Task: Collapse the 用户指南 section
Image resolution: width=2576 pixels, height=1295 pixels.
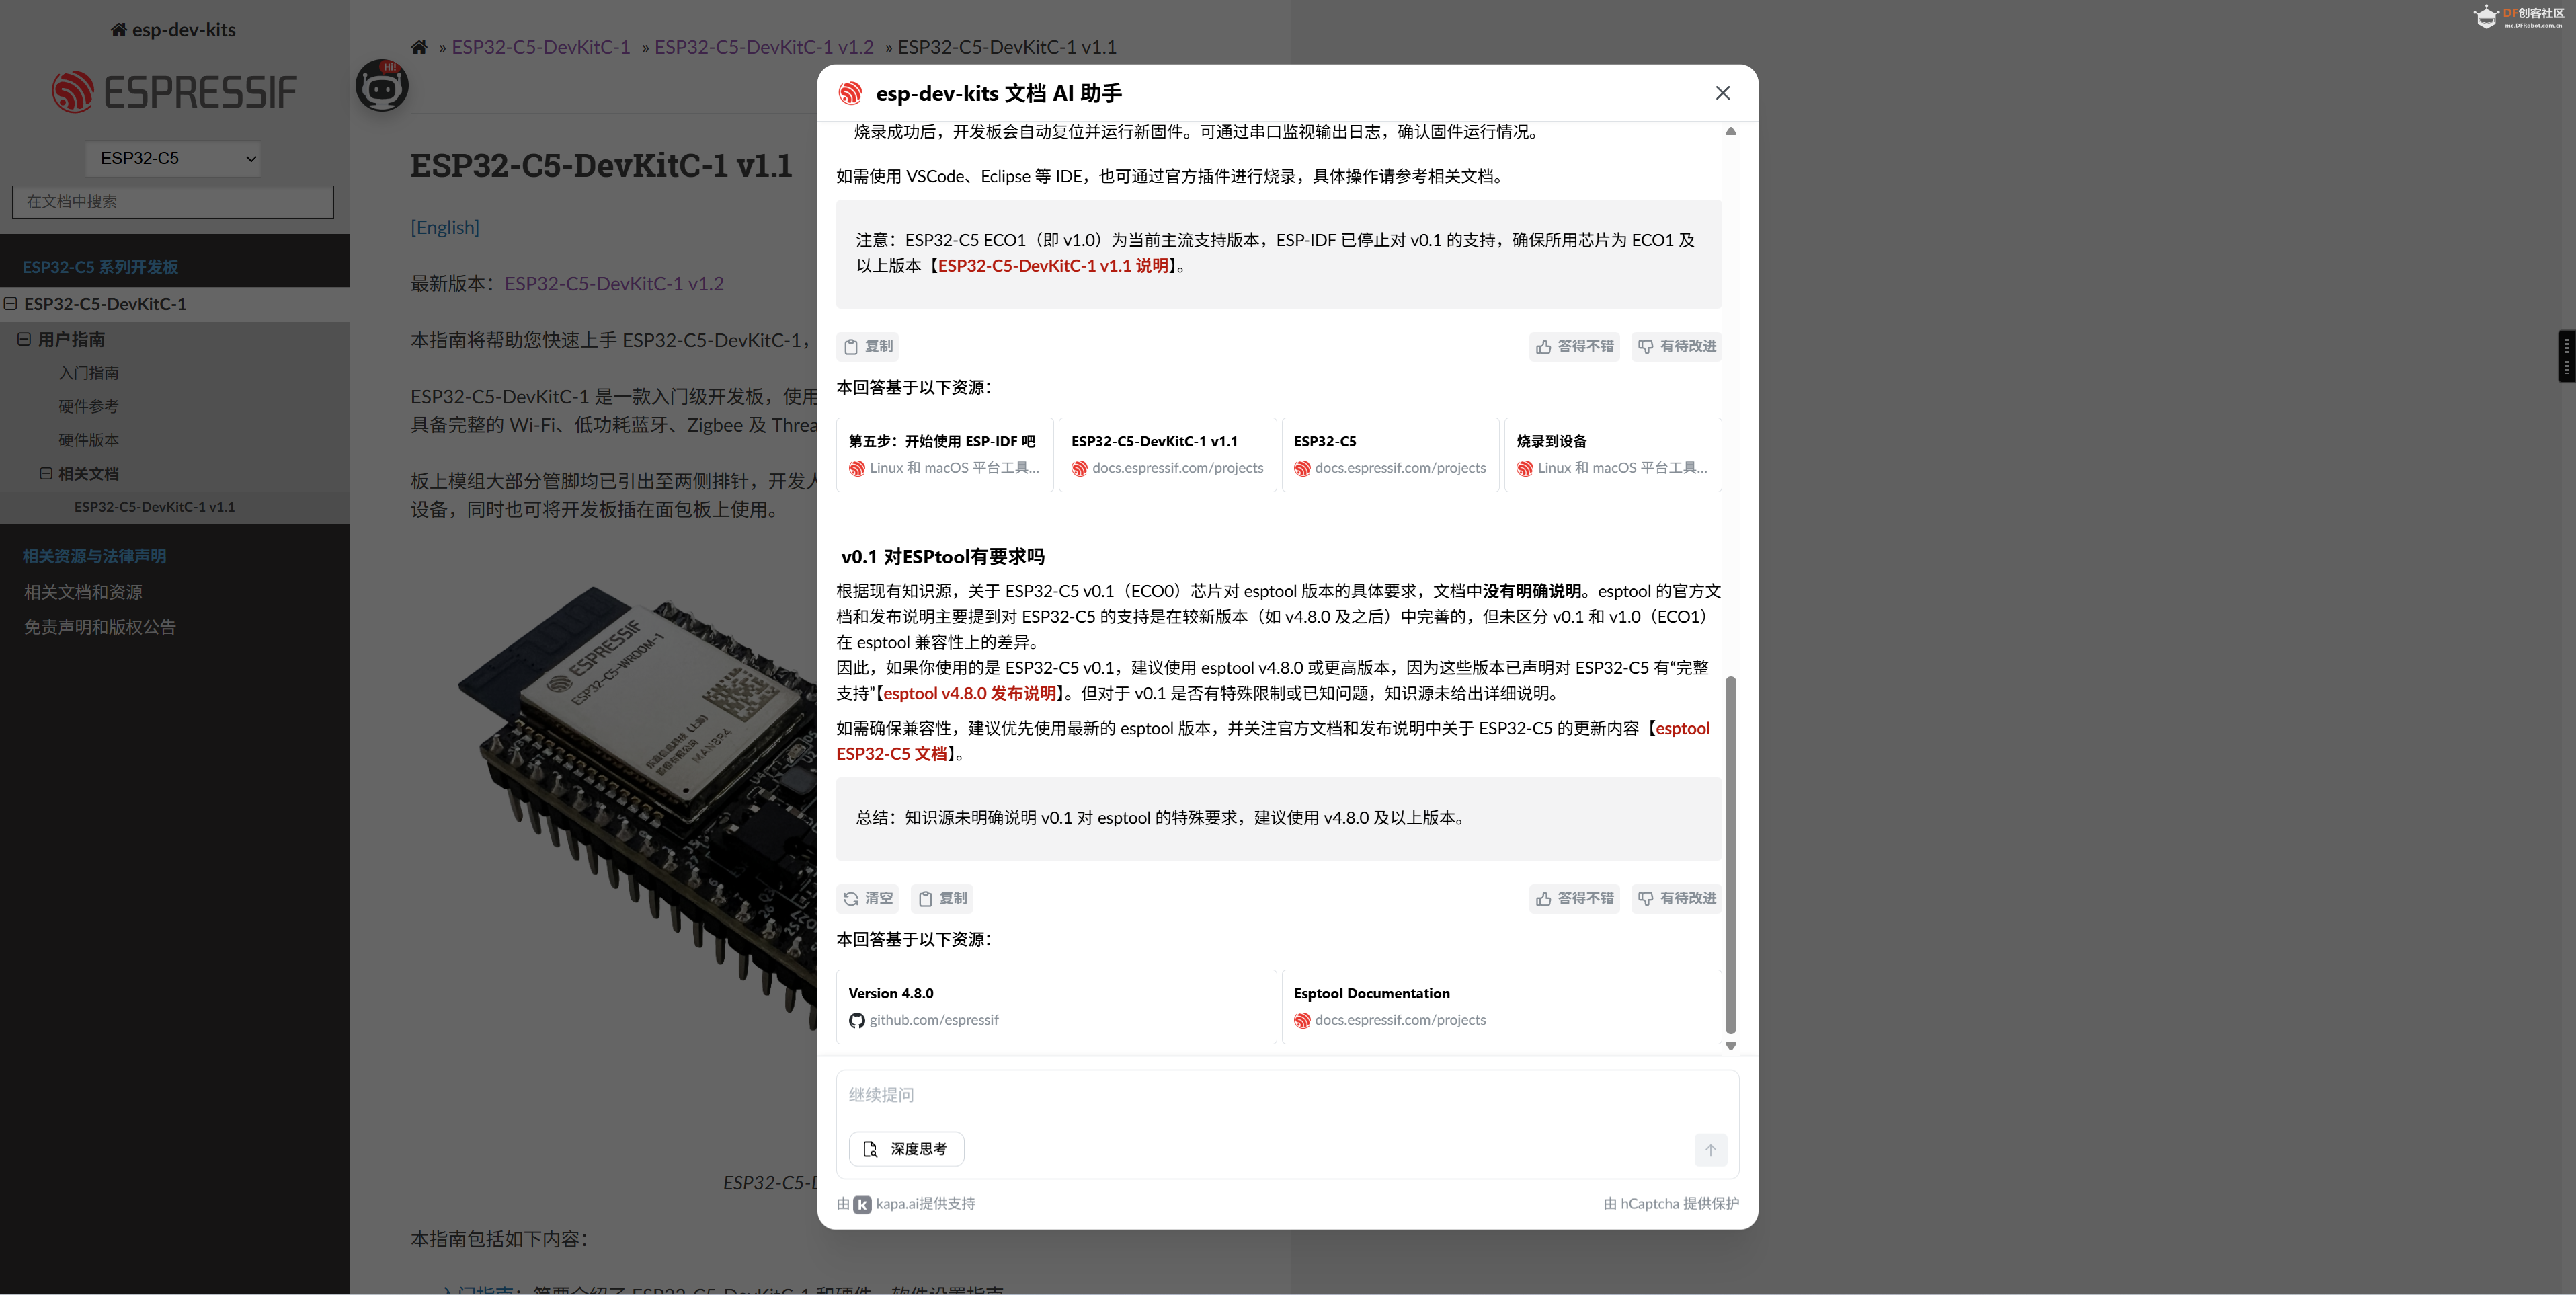Action: coord(24,339)
